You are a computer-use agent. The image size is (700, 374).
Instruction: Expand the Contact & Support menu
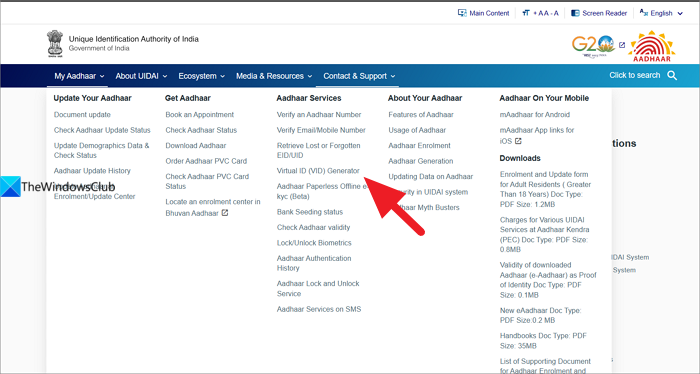(x=359, y=76)
